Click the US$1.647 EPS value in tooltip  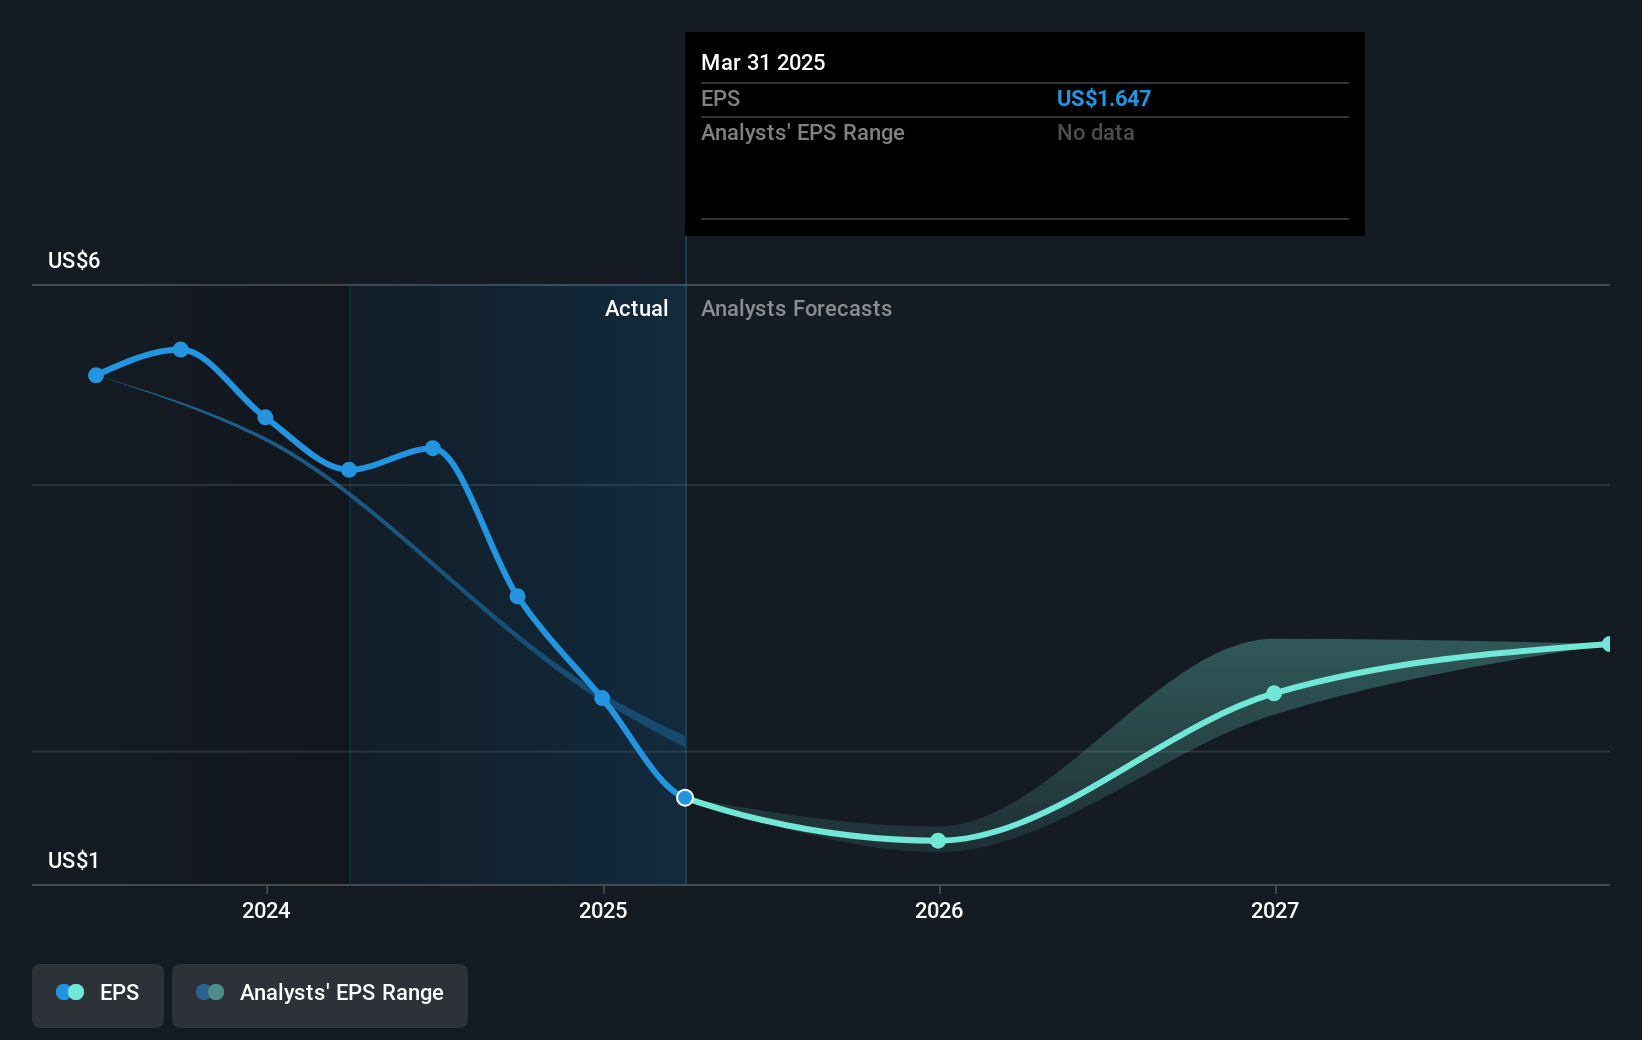(x=1104, y=98)
